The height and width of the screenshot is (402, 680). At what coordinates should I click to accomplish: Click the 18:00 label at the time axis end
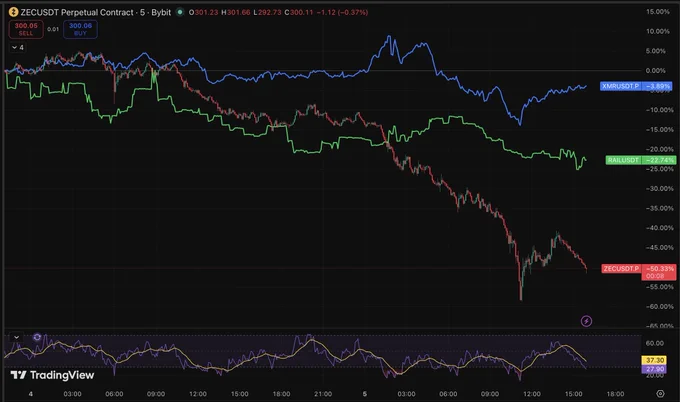coord(615,394)
